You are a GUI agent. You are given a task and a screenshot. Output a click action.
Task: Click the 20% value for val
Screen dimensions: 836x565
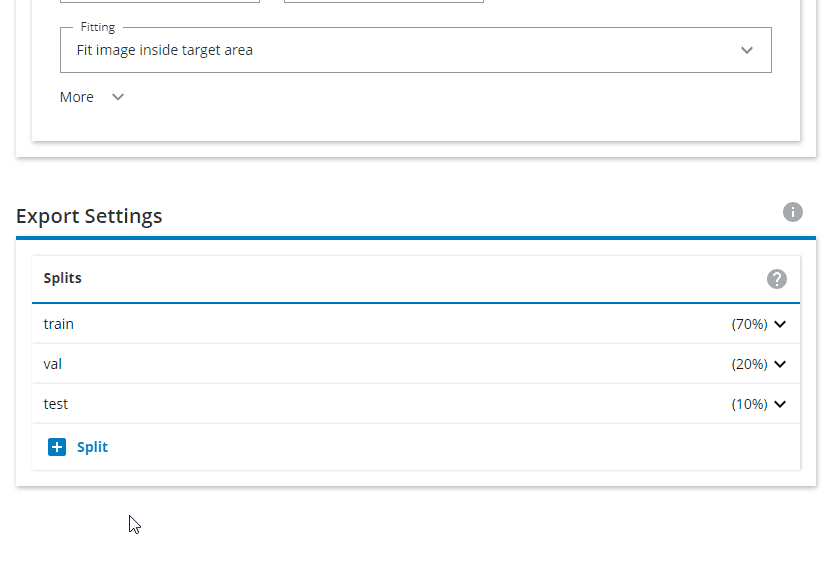point(749,364)
